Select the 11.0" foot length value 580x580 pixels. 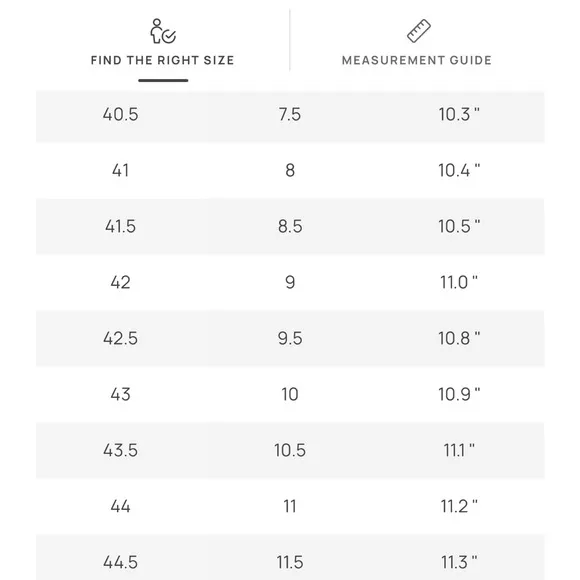click(x=459, y=283)
